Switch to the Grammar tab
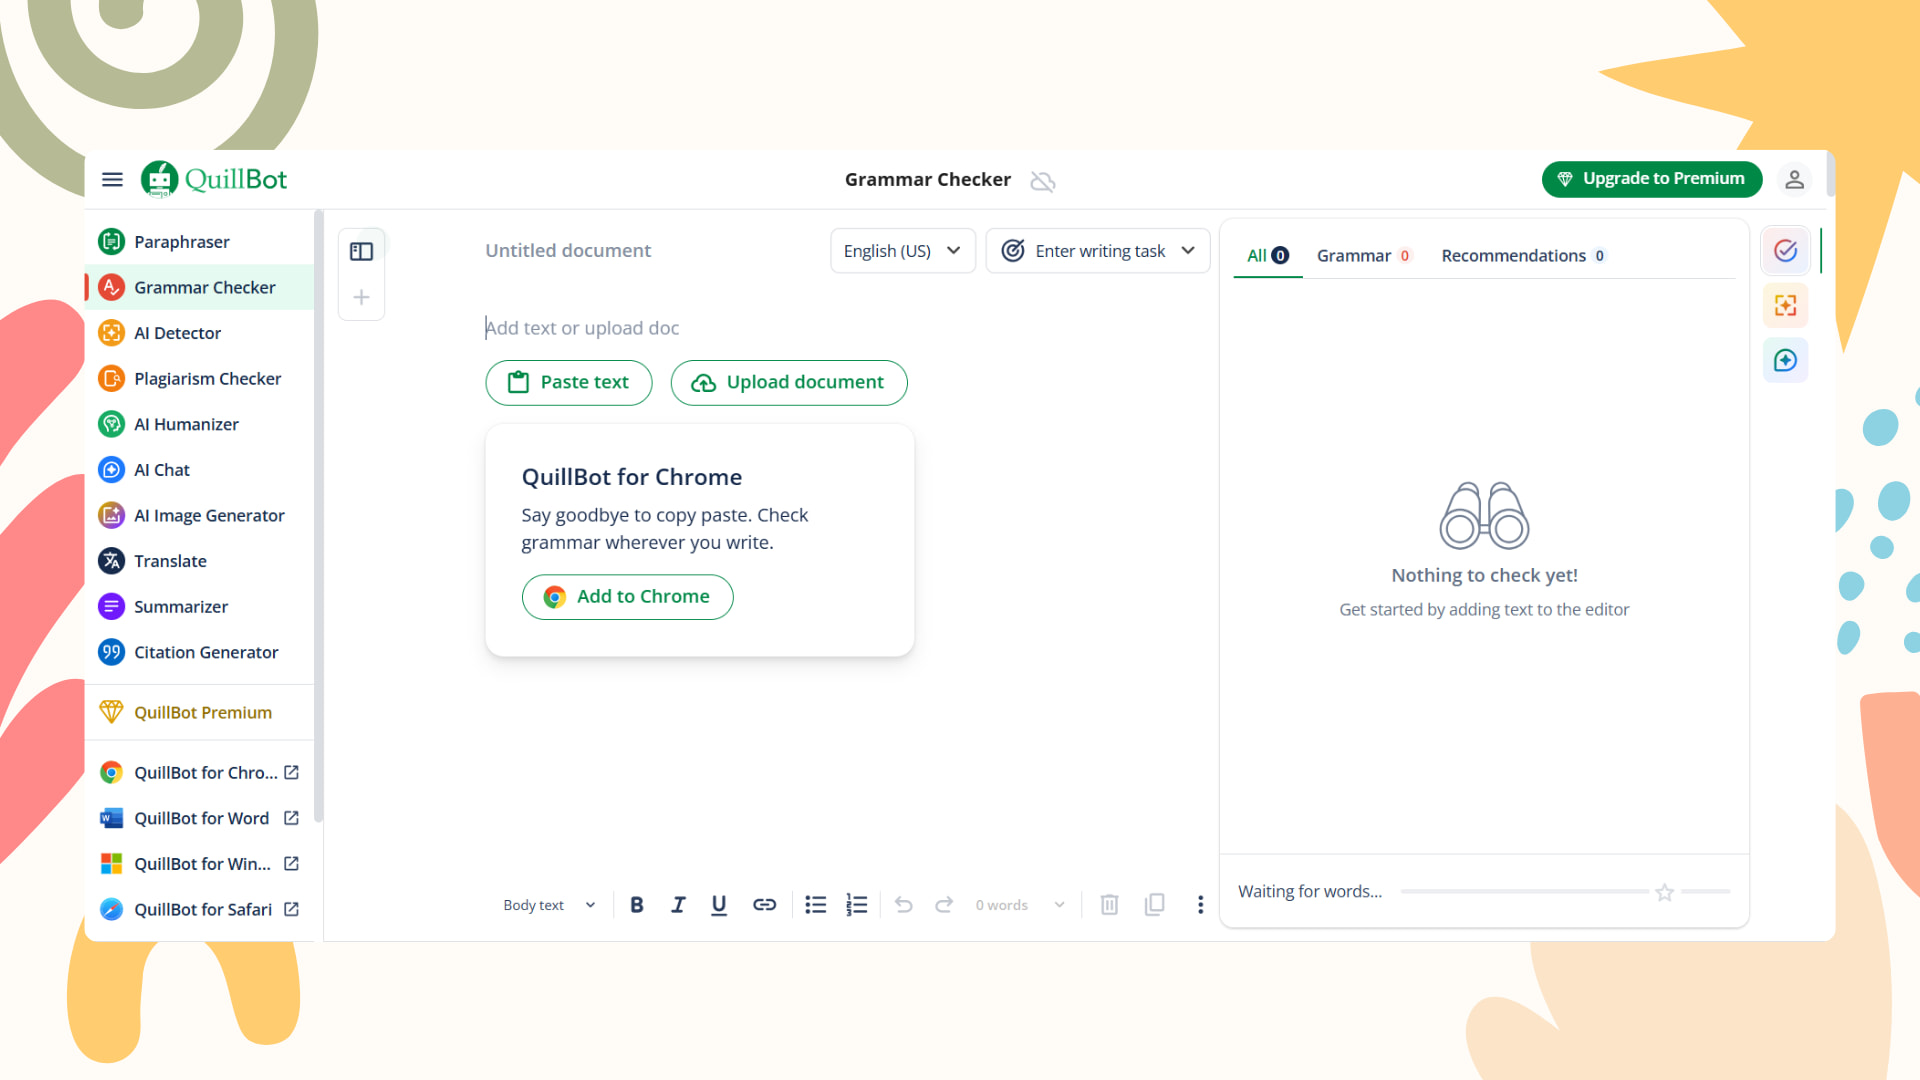 point(1362,256)
